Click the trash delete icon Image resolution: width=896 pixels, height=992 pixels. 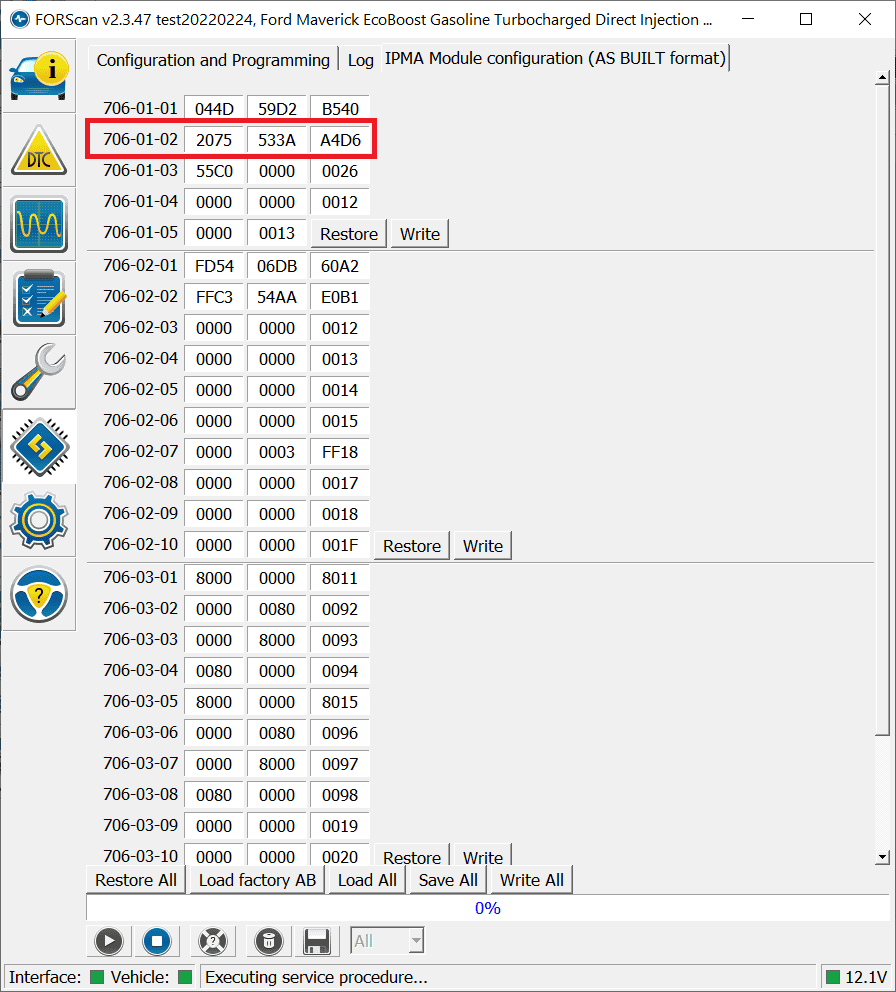pos(268,941)
